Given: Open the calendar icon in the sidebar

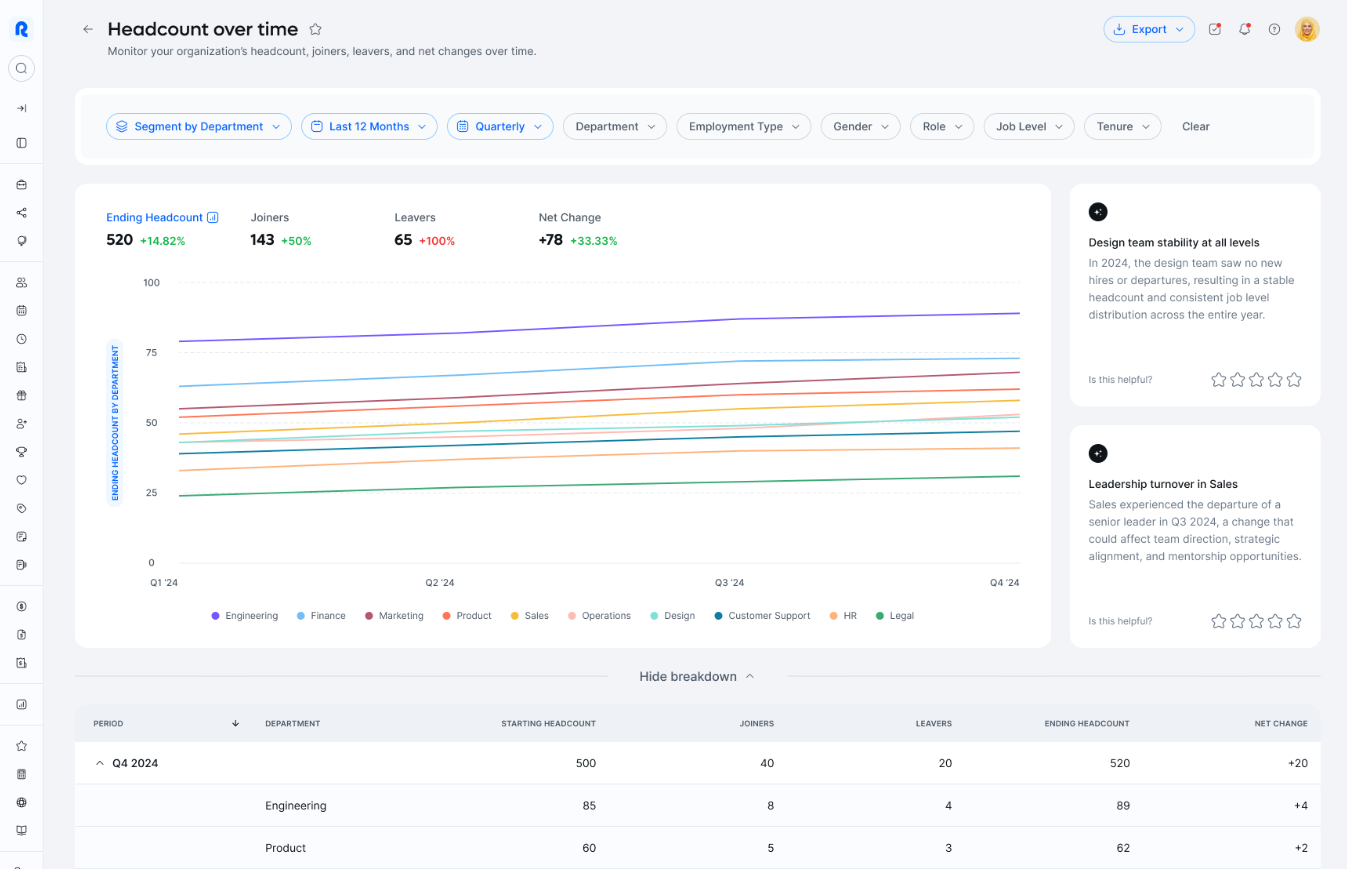Looking at the screenshot, I should [21, 310].
